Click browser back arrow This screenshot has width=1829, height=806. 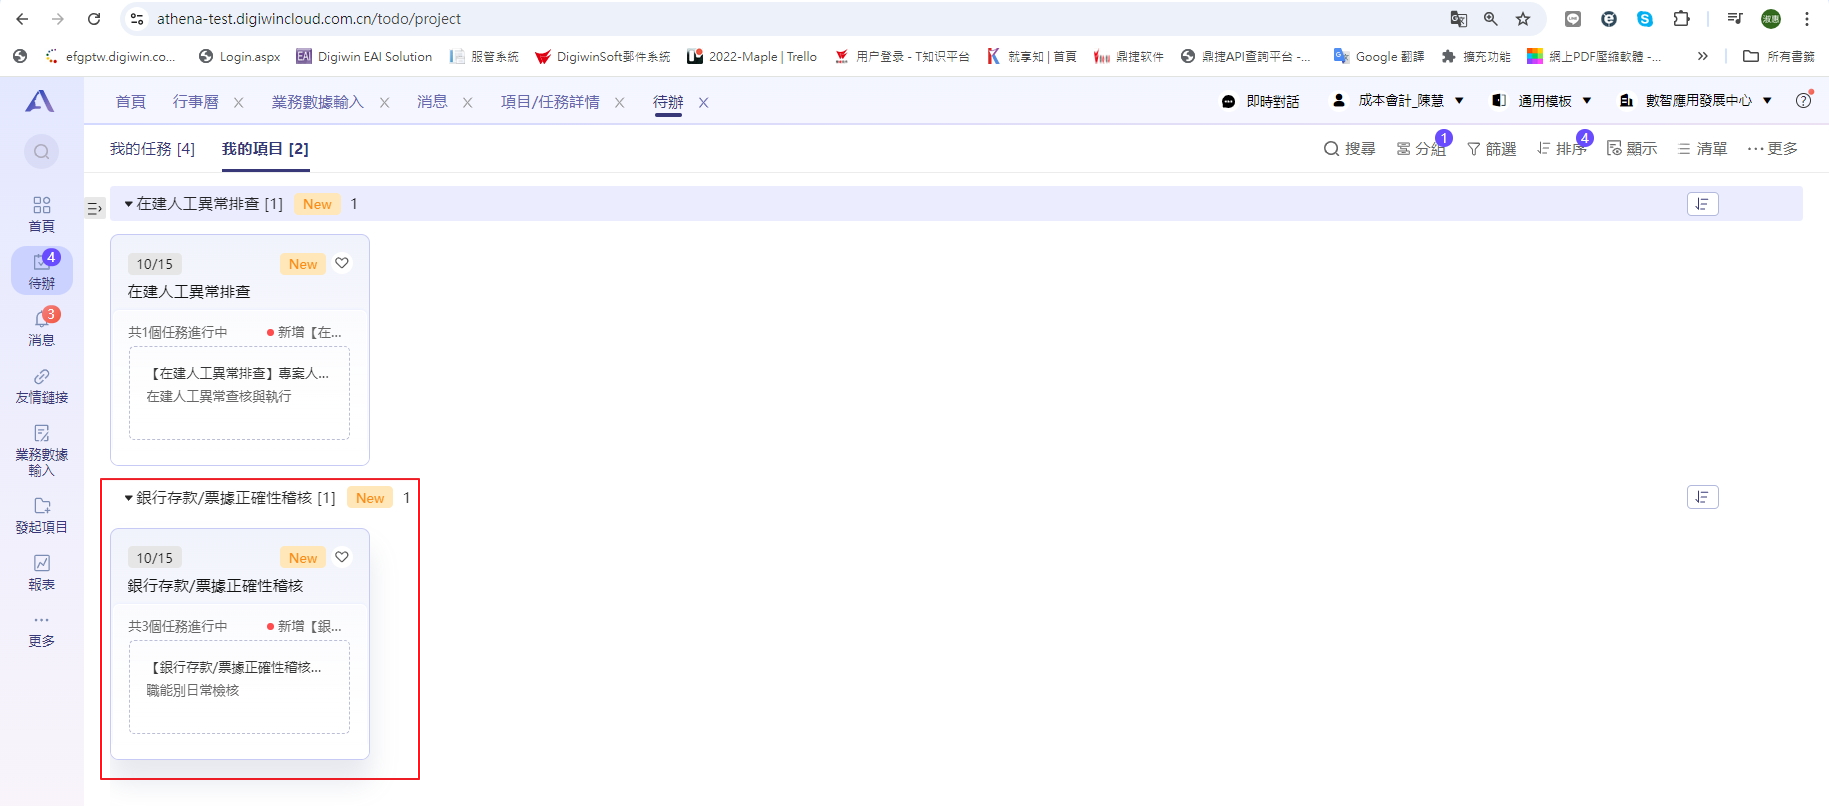pos(22,19)
